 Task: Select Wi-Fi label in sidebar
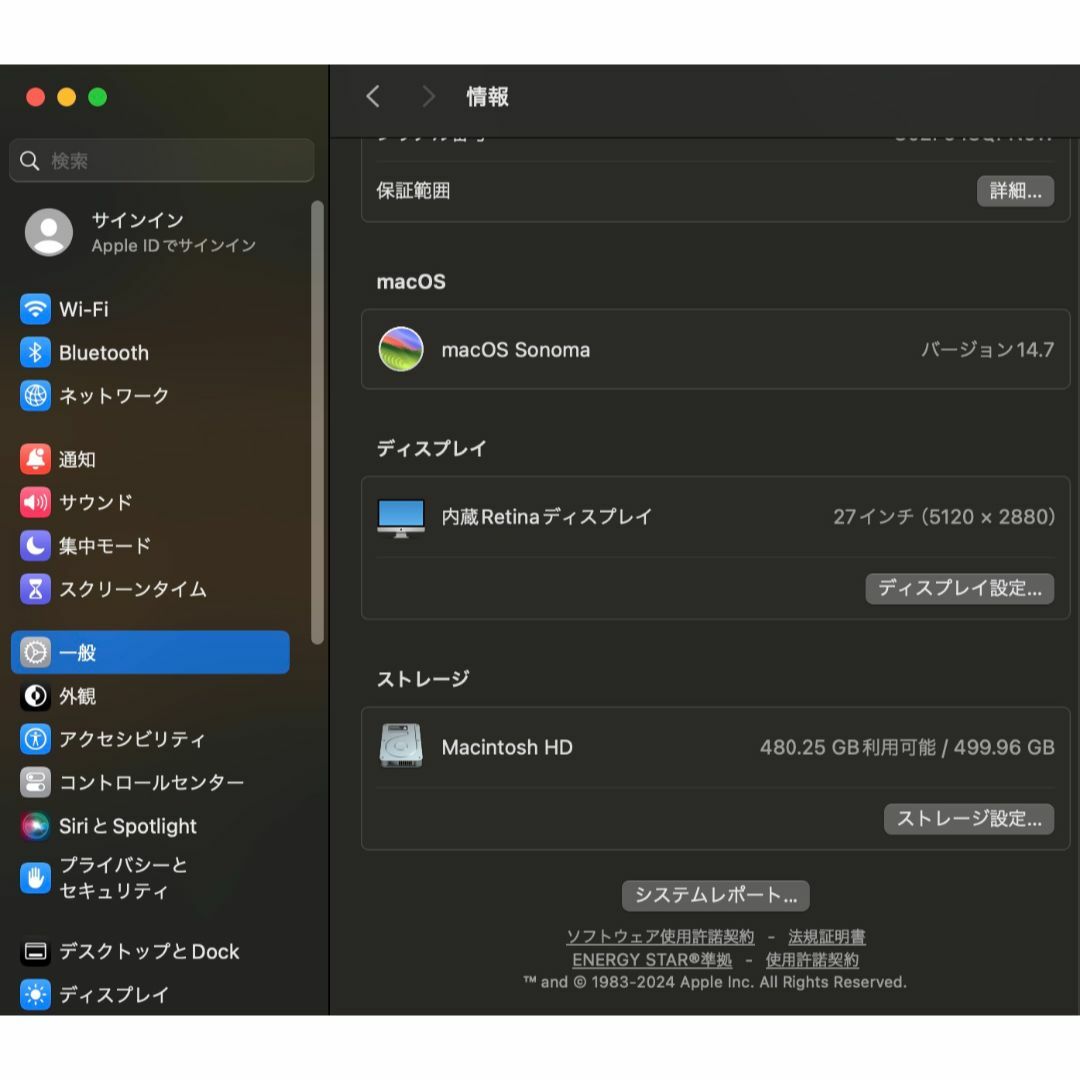click(x=84, y=309)
